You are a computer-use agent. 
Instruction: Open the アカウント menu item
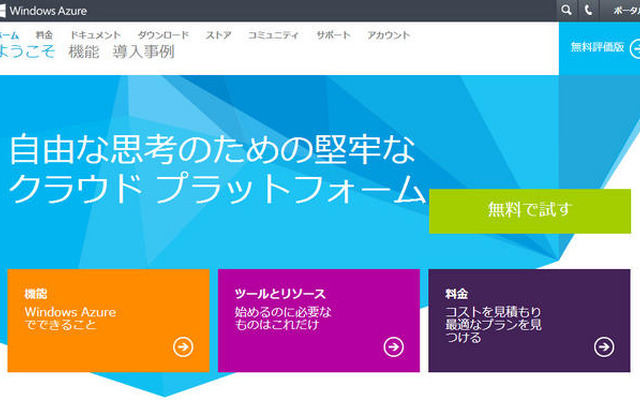click(388, 35)
